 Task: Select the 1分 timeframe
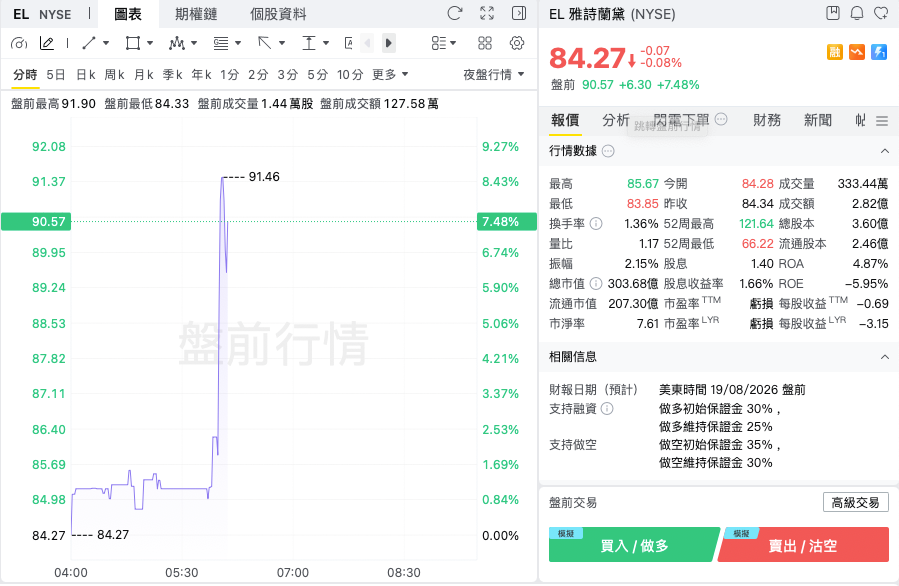229,75
